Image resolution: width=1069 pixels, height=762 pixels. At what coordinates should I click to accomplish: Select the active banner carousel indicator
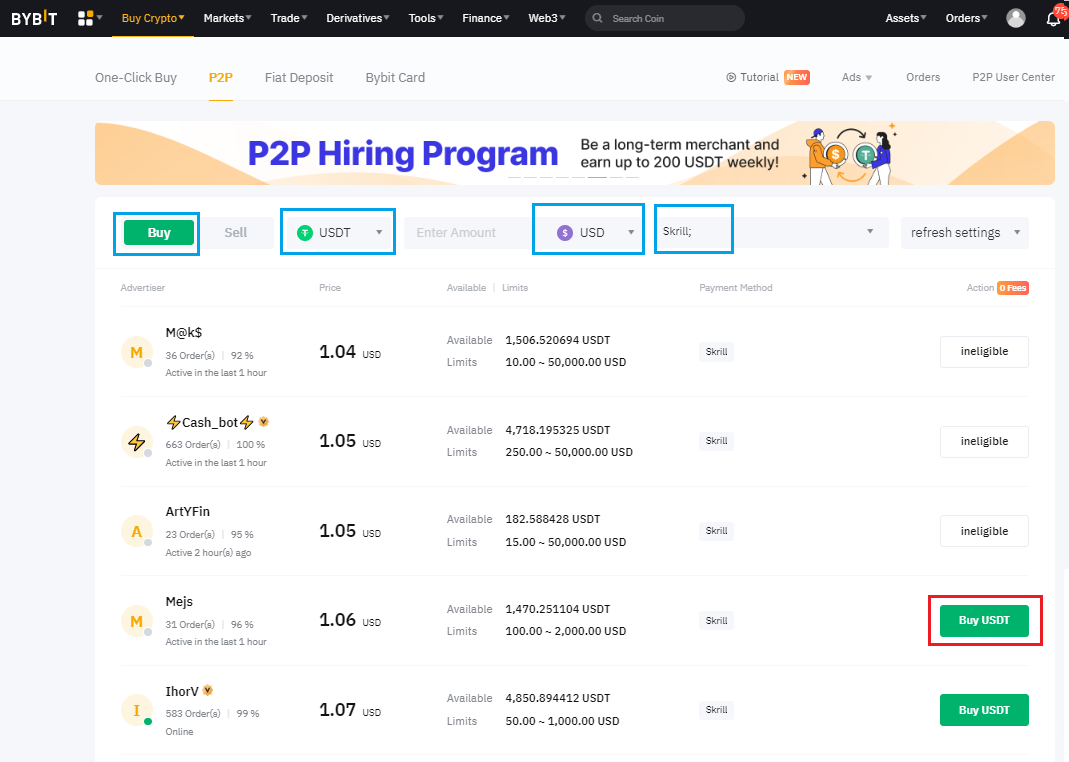tap(597, 177)
